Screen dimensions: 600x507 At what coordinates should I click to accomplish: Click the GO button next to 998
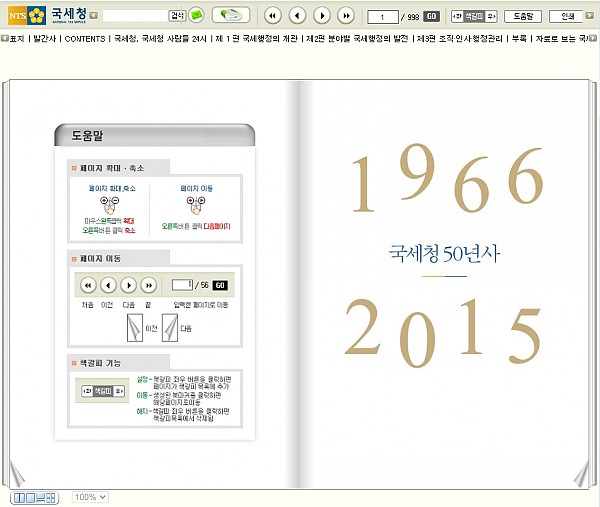431,16
